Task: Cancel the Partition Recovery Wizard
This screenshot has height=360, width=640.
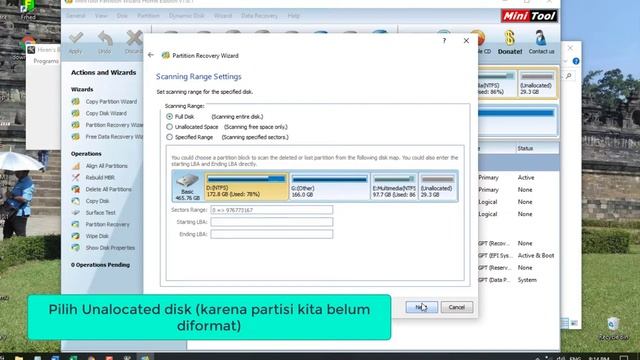Action: 457,307
